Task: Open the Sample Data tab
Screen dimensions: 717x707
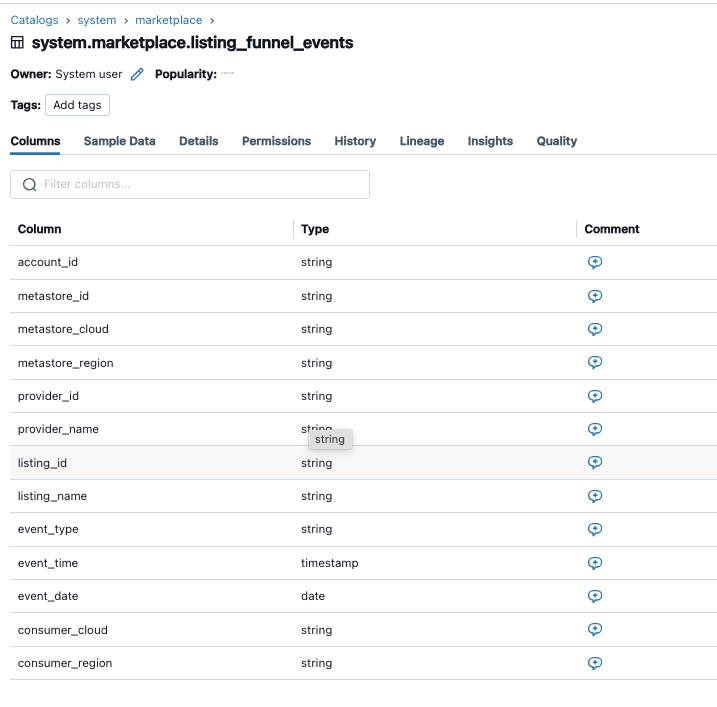Action: point(119,141)
